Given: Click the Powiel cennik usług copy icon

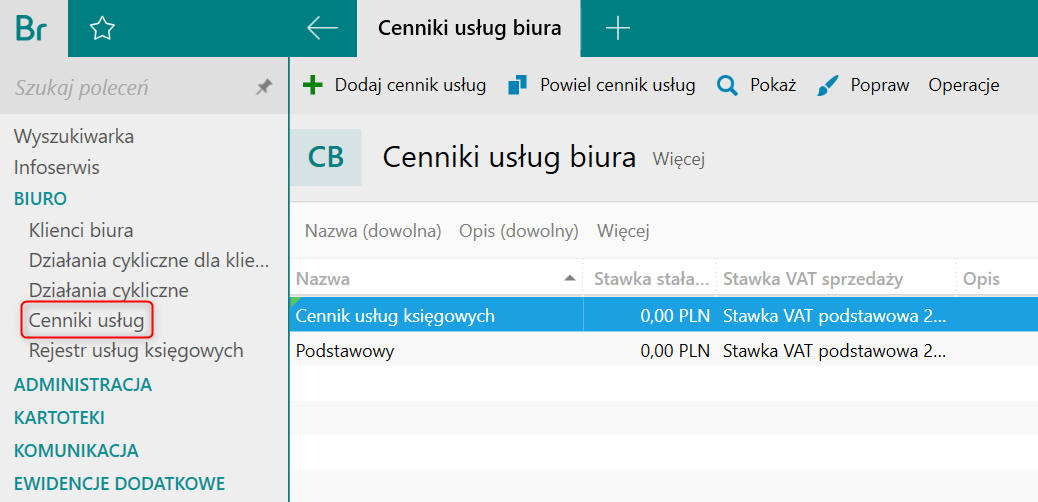Looking at the screenshot, I should coord(518,85).
